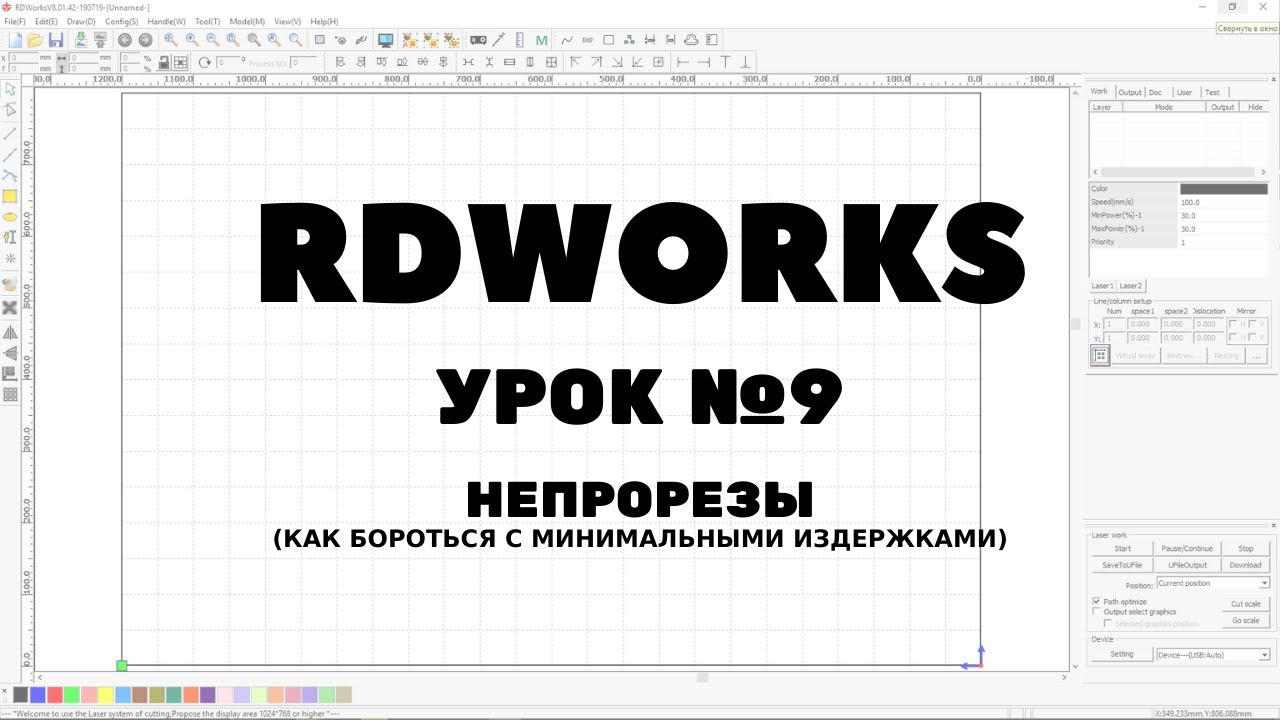
Task: Click the gray Color bar in layer parameters
Action: (x=1224, y=188)
